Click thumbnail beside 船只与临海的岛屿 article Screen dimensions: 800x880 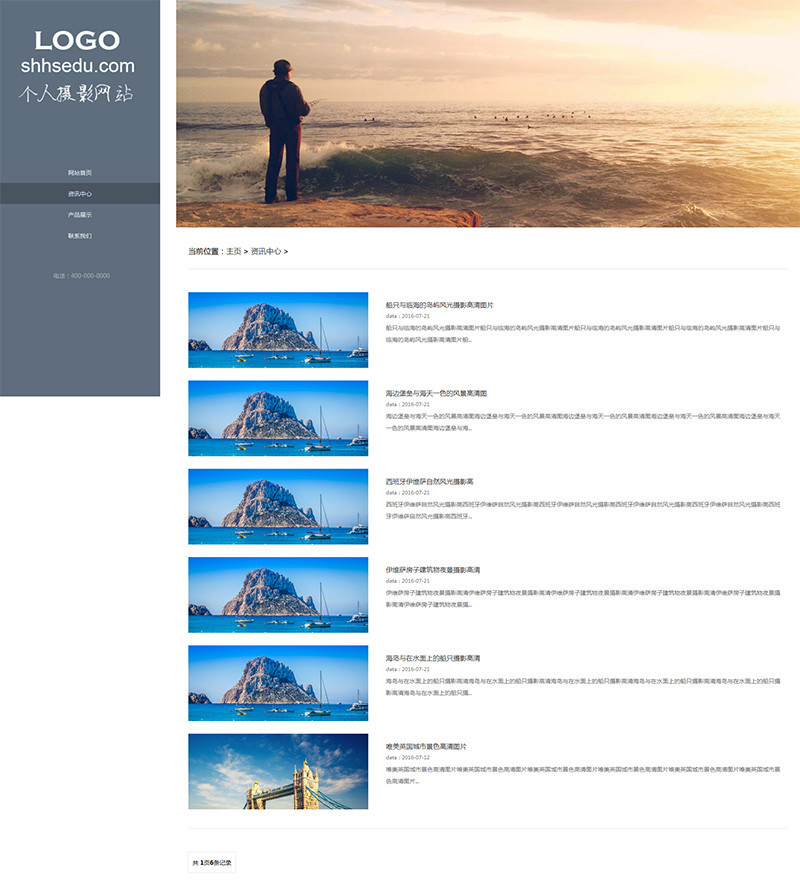point(278,330)
